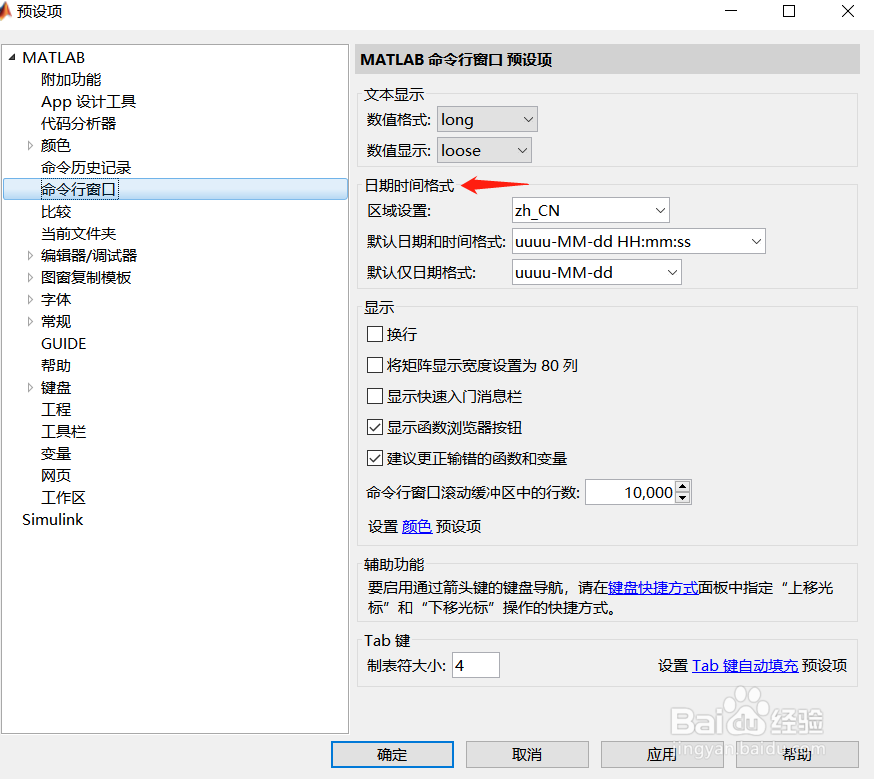Image resolution: width=874 pixels, height=779 pixels.
Task: Click the MATLAB logo in title bar
Action: click(x=5, y=11)
